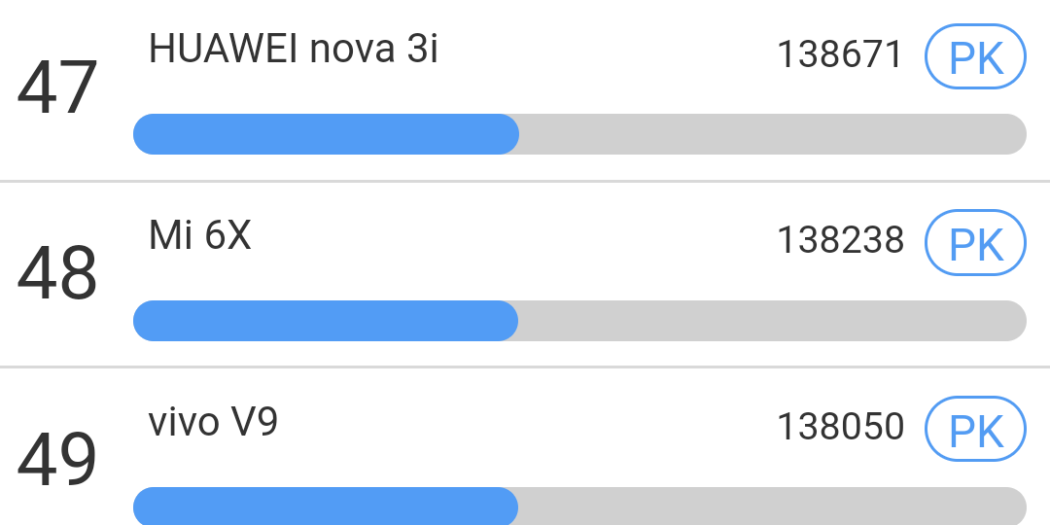The image size is (1050, 525).
Task: Tap the 138050 score value
Action: click(x=840, y=427)
